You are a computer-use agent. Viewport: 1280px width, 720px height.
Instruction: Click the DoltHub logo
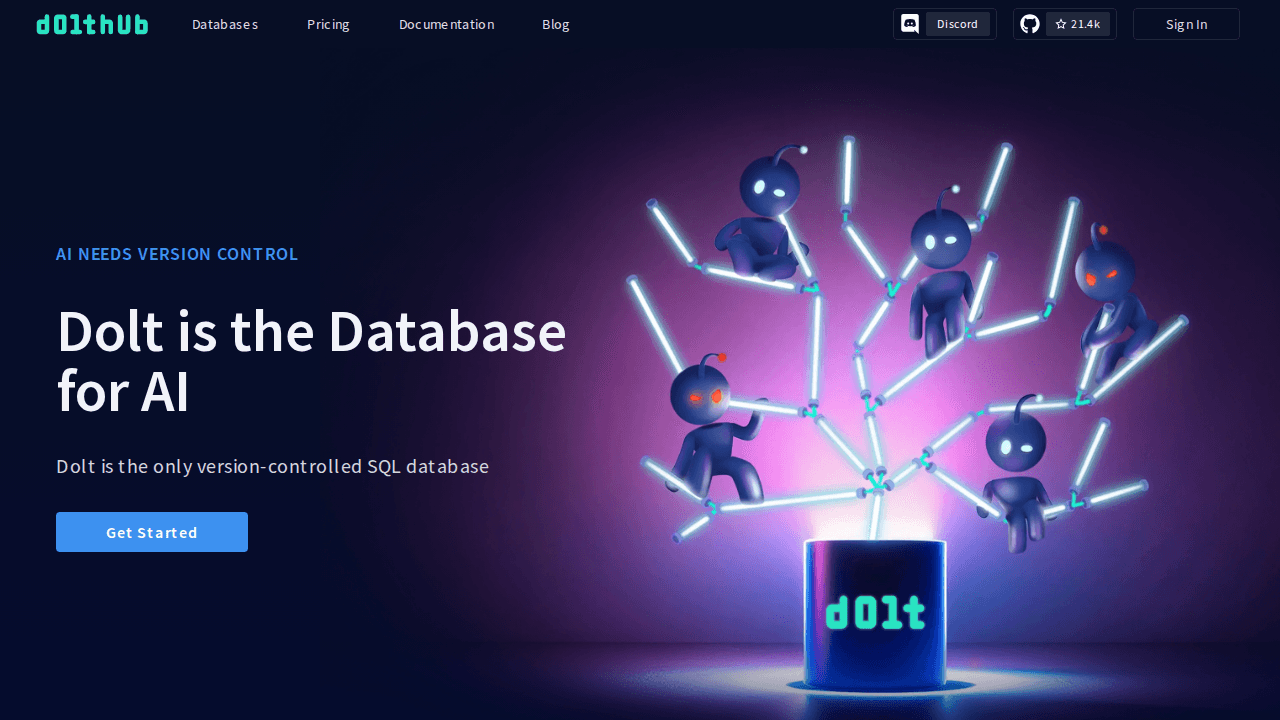(x=92, y=24)
